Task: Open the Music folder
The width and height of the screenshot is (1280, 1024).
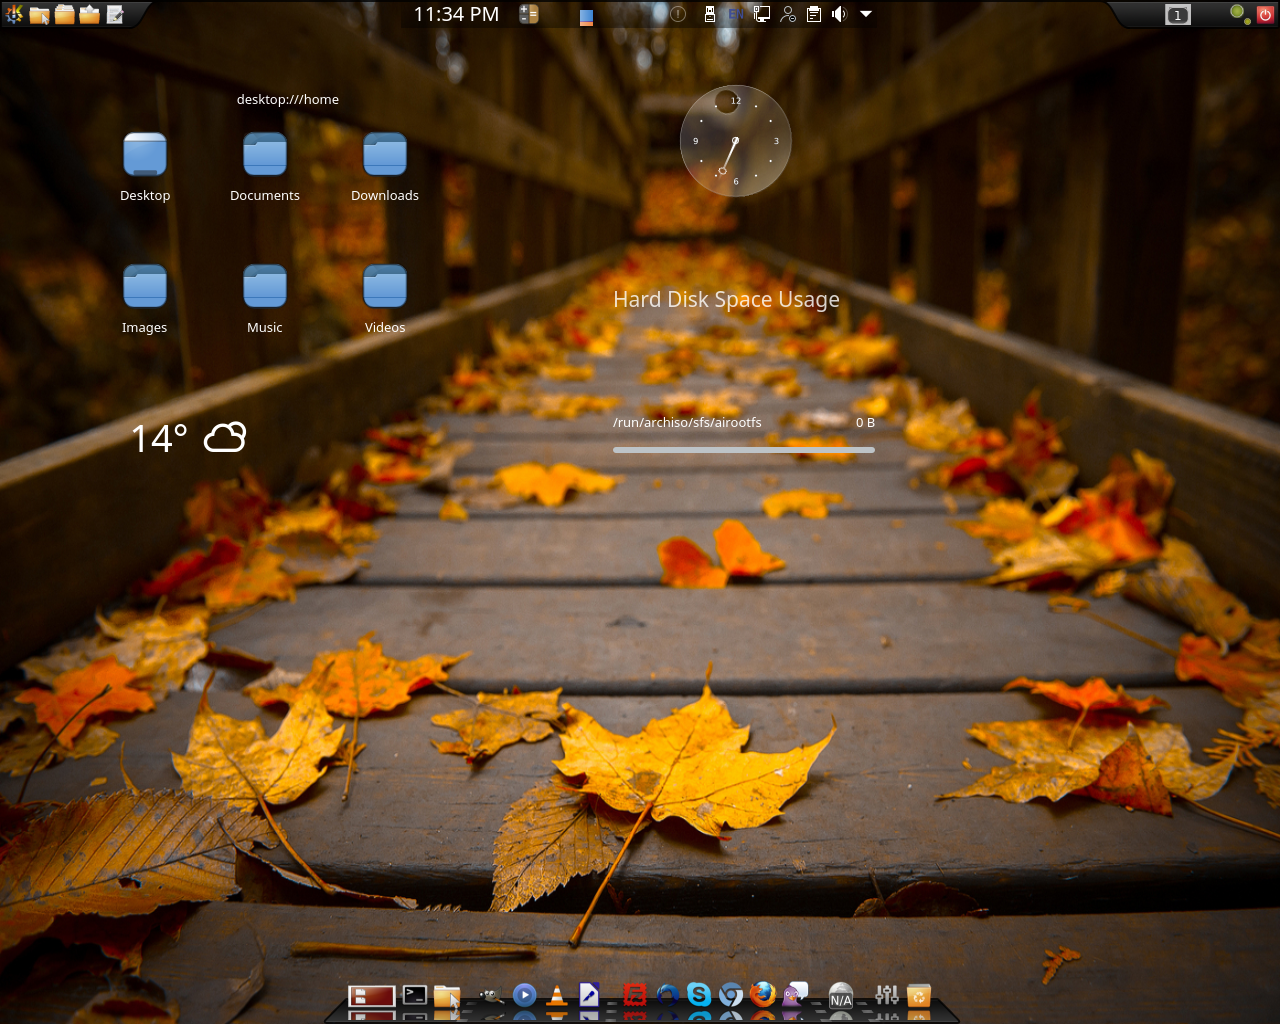Action: 265,299
